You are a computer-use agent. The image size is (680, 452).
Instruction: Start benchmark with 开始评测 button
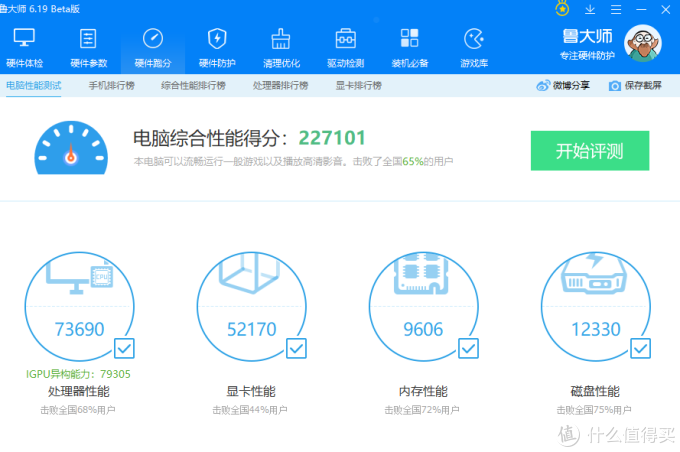(590, 151)
